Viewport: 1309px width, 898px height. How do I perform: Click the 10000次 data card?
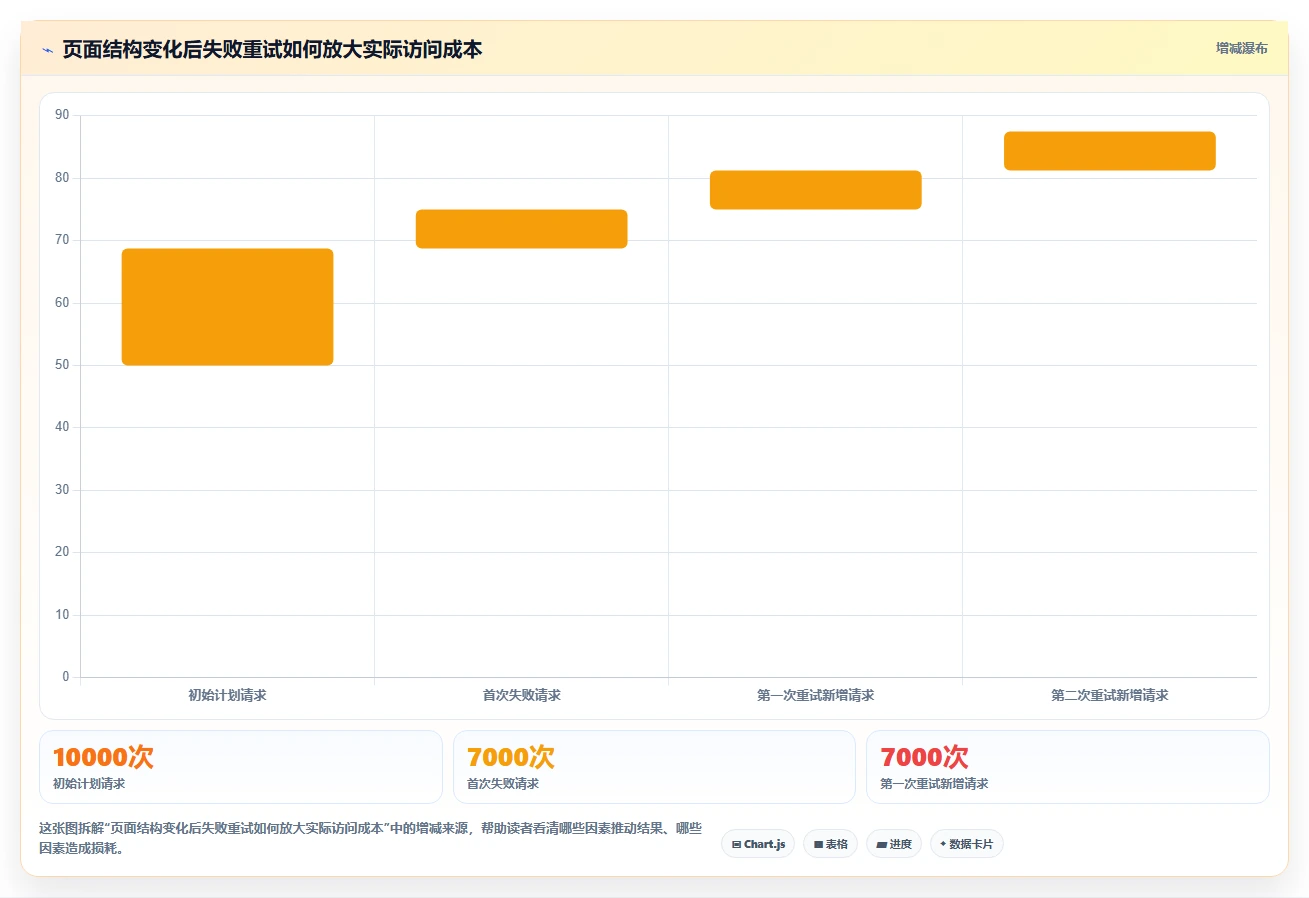pos(241,767)
